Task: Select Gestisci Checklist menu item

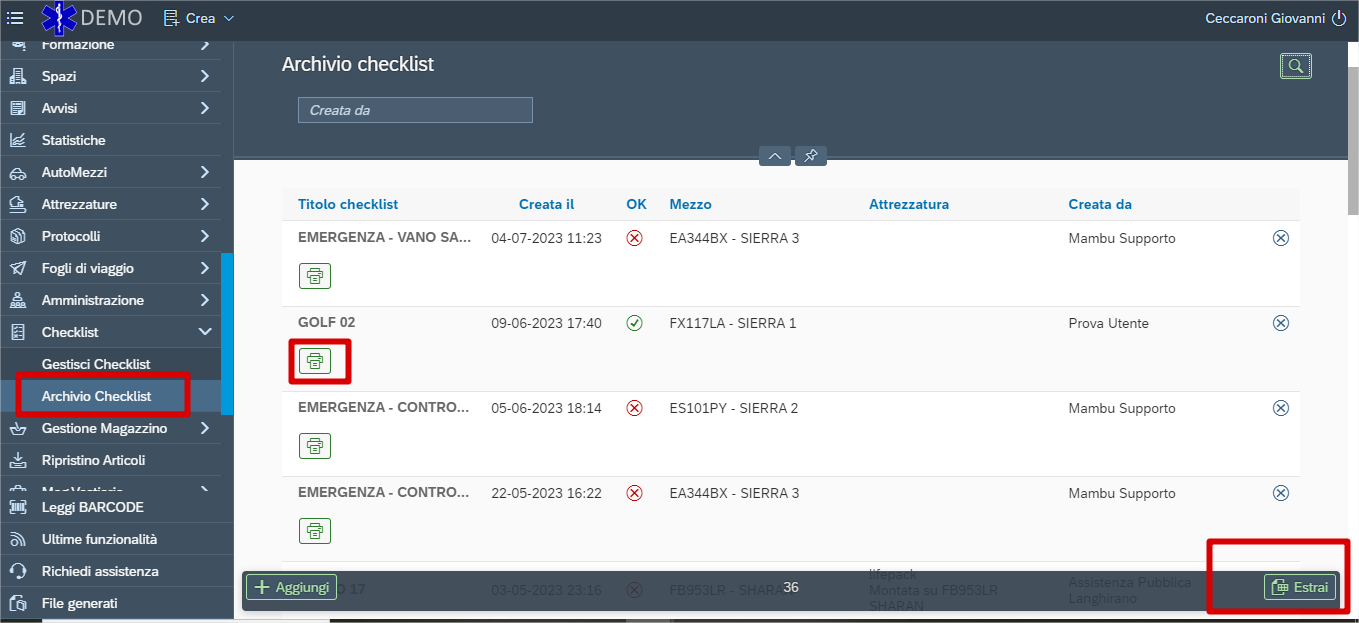Action: tap(96, 364)
